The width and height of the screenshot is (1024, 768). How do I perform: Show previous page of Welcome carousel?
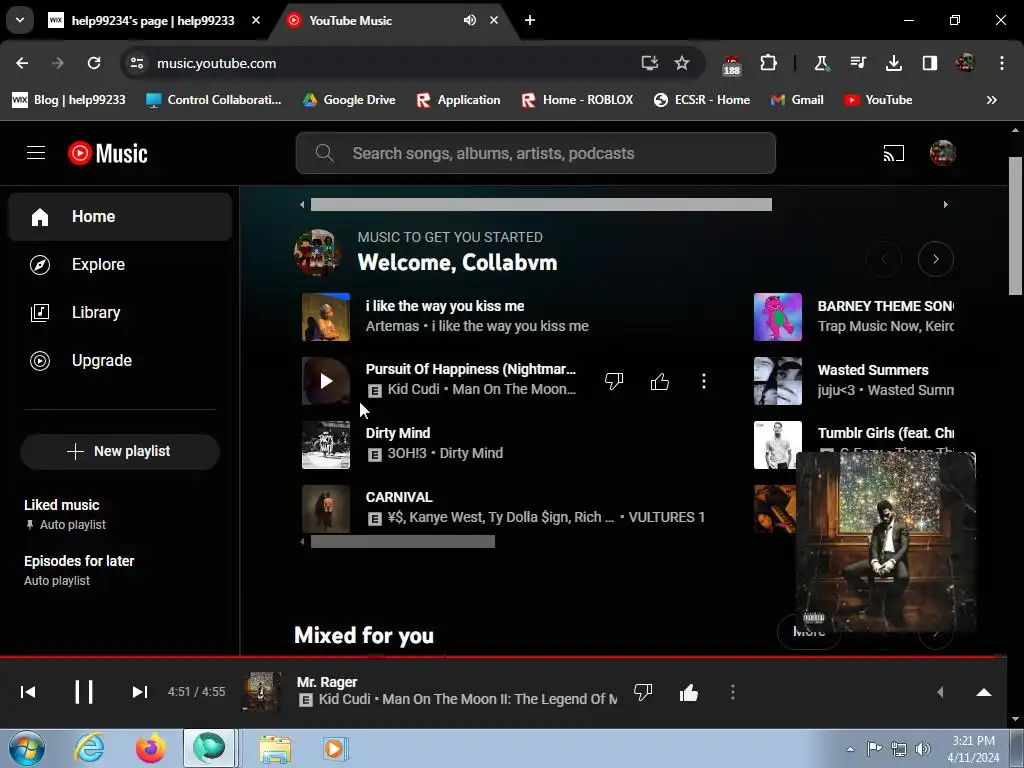point(884,259)
